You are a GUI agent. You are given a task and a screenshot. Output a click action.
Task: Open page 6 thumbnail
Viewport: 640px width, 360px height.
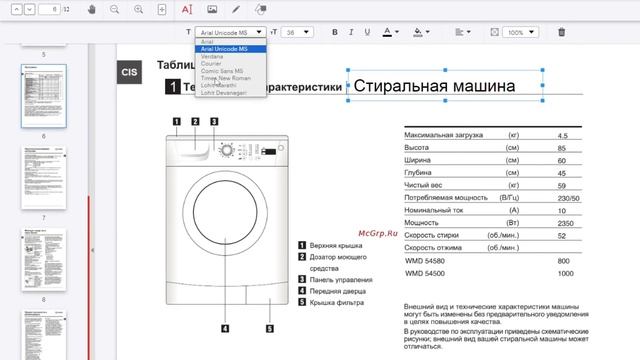[x=44, y=96]
